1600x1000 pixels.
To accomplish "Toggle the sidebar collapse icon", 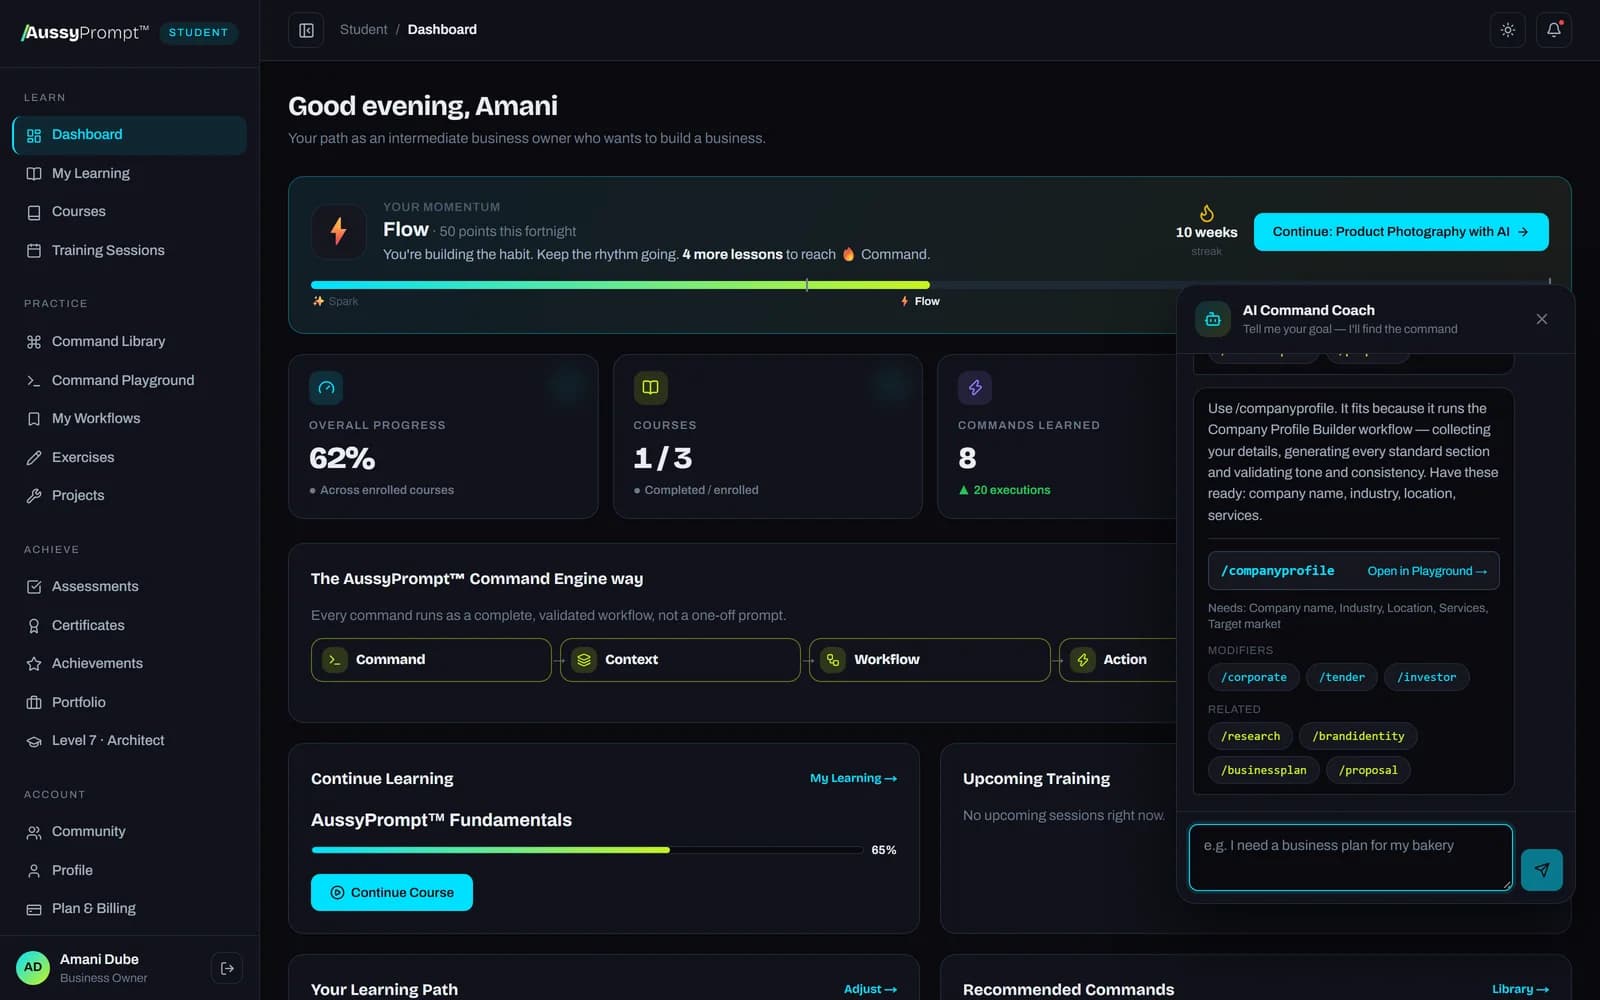I will pos(306,30).
